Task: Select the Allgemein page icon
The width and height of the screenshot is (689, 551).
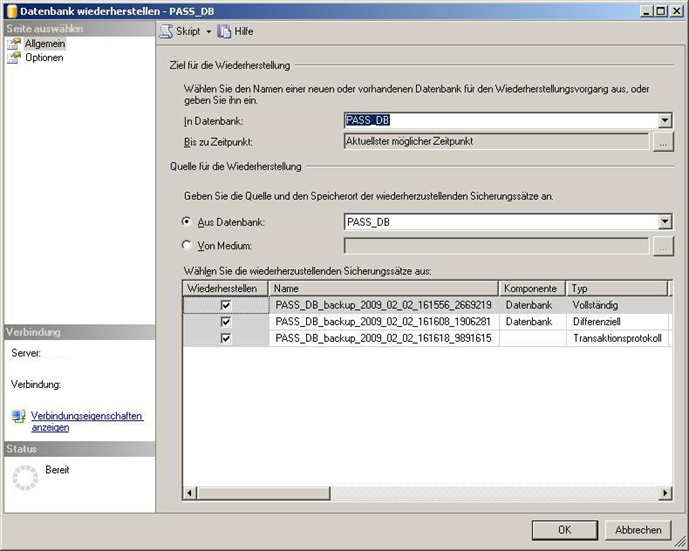Action: pos(14,44)
